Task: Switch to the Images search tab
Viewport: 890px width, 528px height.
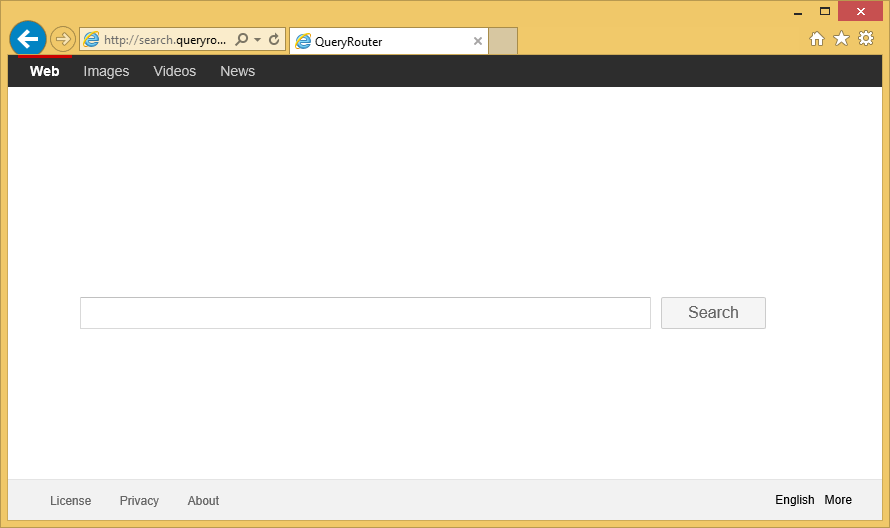Action: pos(106,71)
